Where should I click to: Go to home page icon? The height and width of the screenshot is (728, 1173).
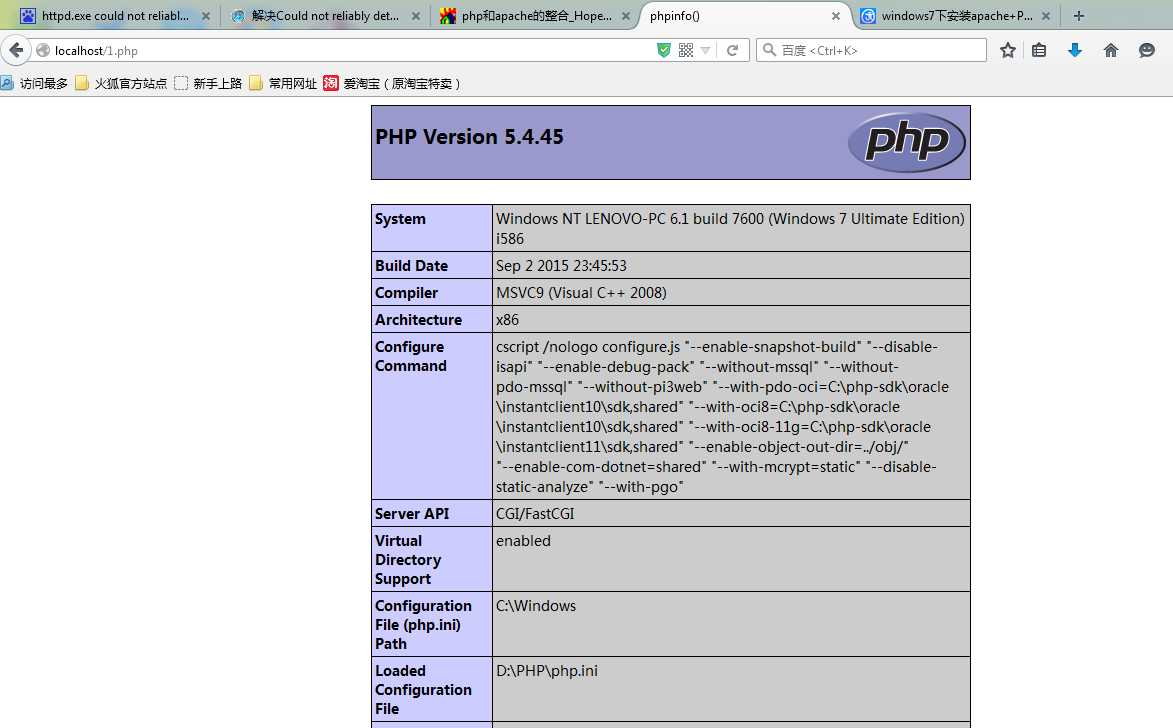point(1111,50)
